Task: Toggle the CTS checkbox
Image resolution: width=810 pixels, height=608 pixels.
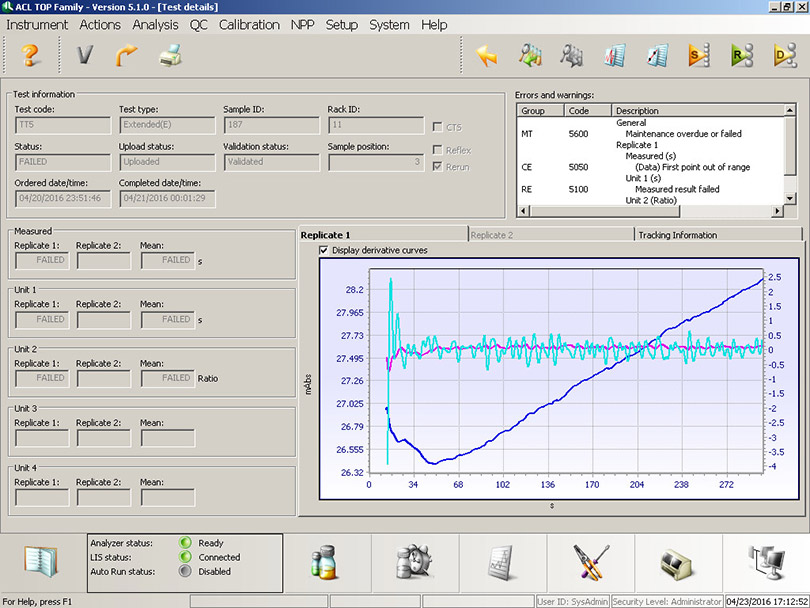Action: pos(438,127)
